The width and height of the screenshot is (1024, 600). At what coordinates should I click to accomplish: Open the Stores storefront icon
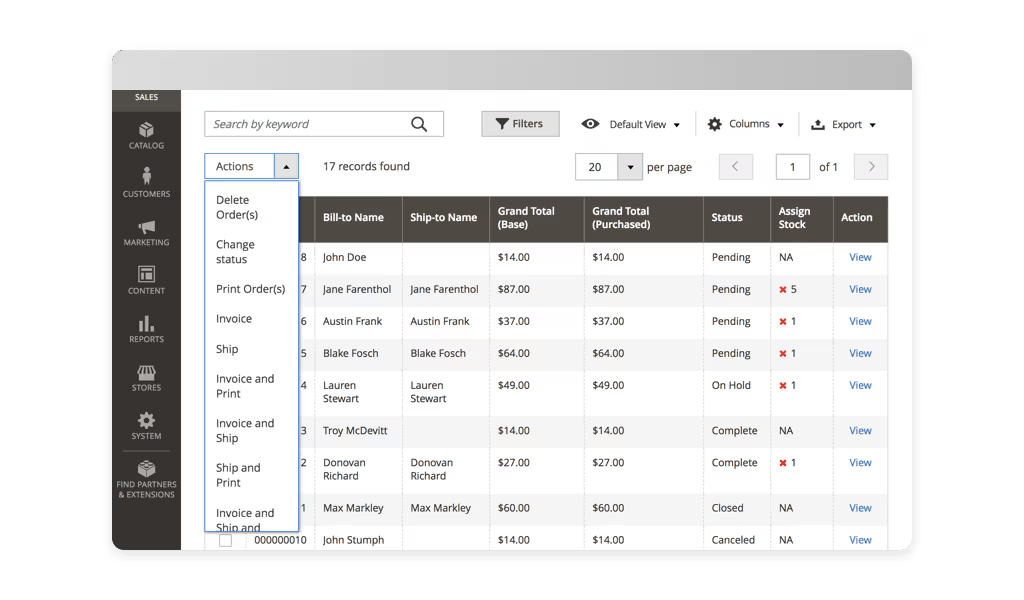coord(146,371)
